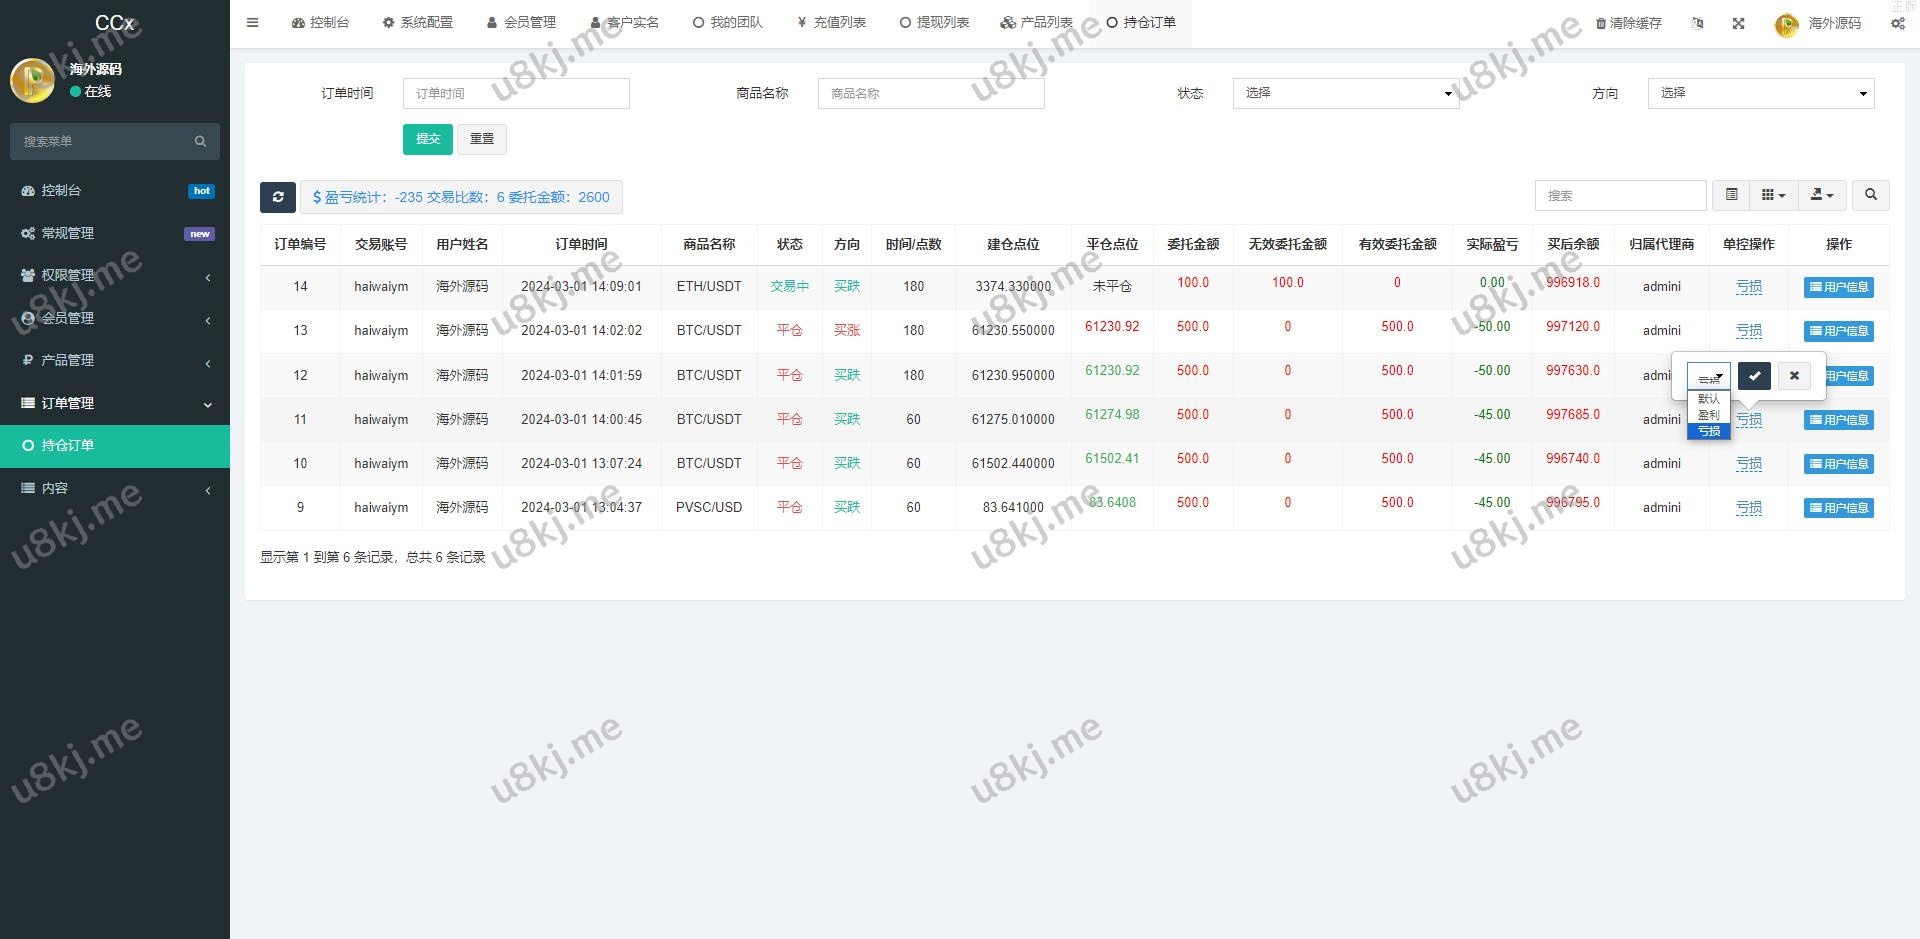This screenshot has height=939, width=1920.
Task: Click the 订单时间 filter input field
Action: point(516,93)
